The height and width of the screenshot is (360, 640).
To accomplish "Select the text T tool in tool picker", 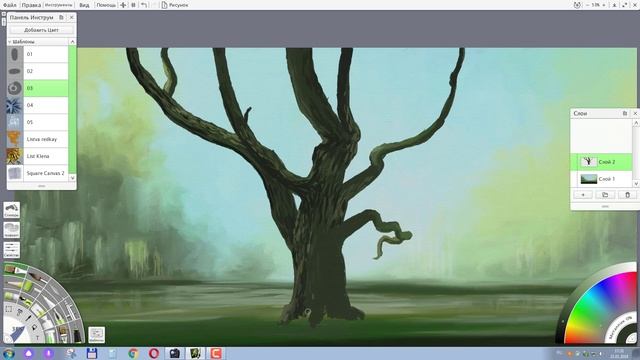I will coord(38,338).
